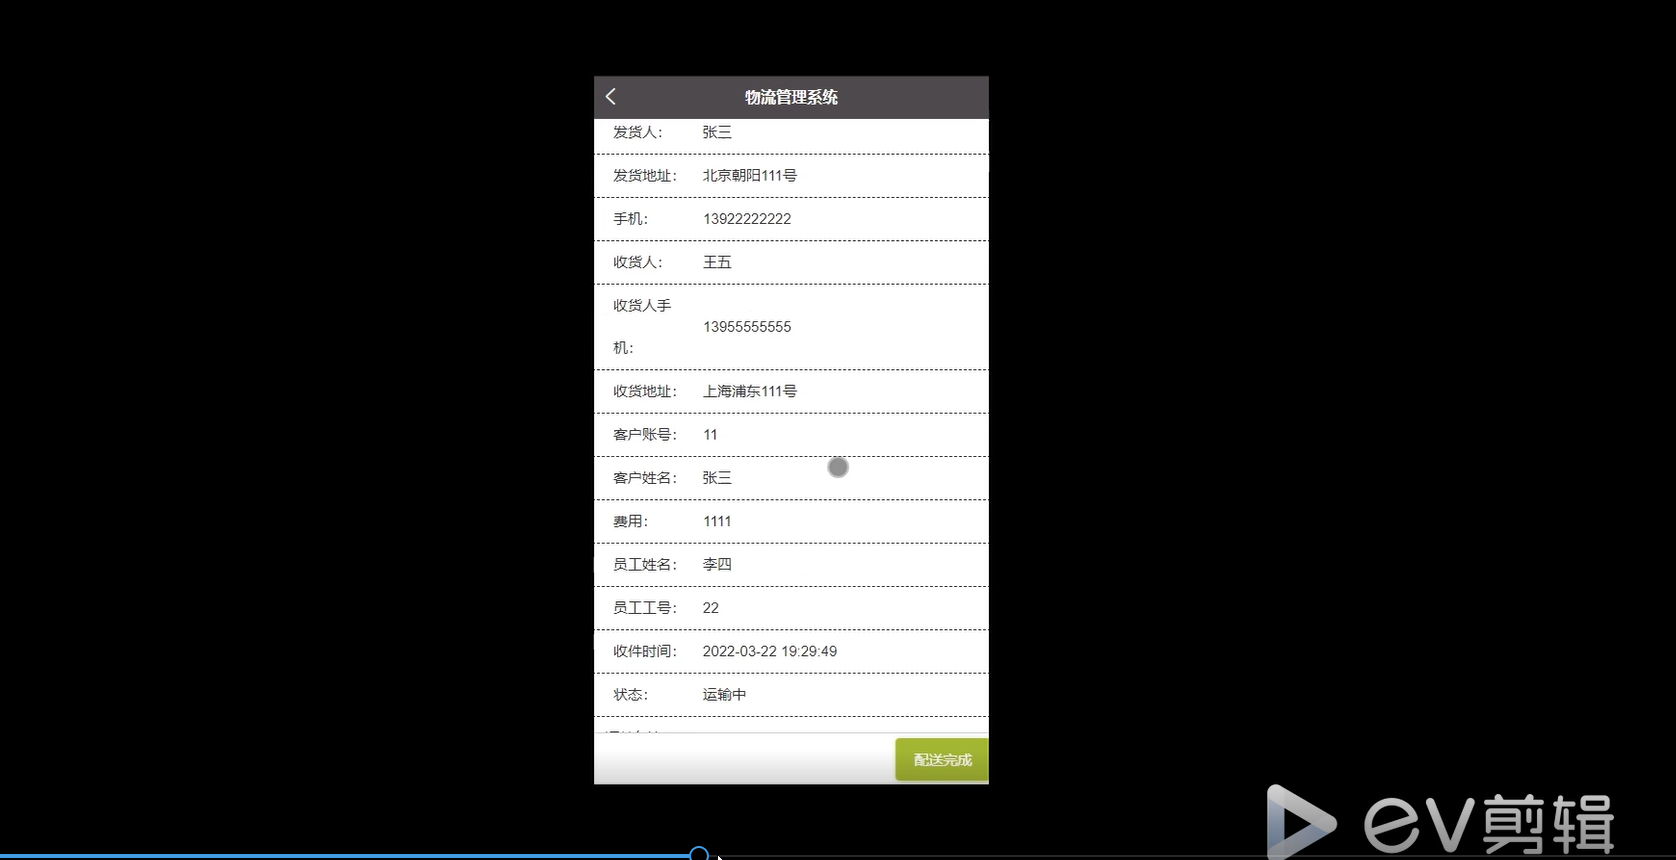1676x860 pixels.
Task: Click the 员工姓名 label
Action: 645,564
